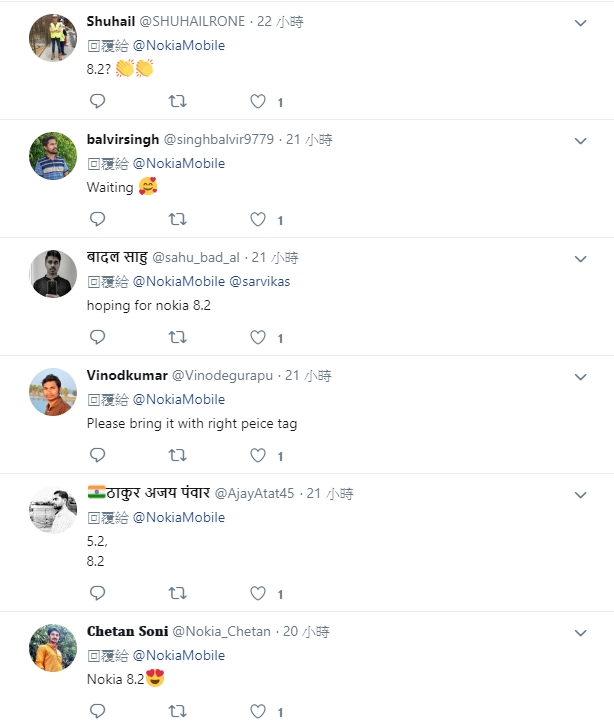Click Chetan Soni's profile avatar

click(53, 648)
